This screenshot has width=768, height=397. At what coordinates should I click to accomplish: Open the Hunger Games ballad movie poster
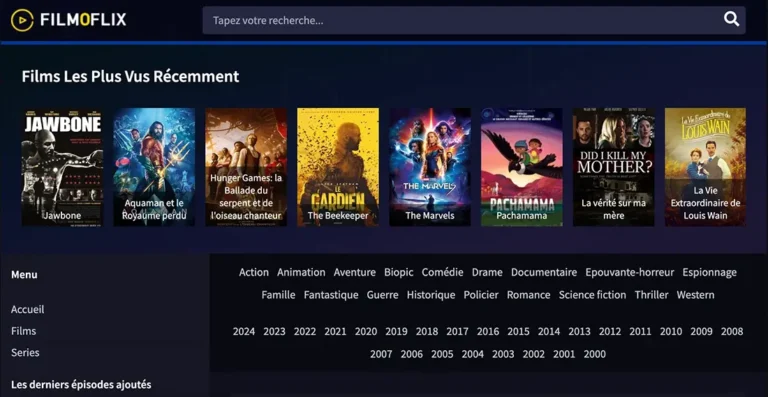point(246,167)
